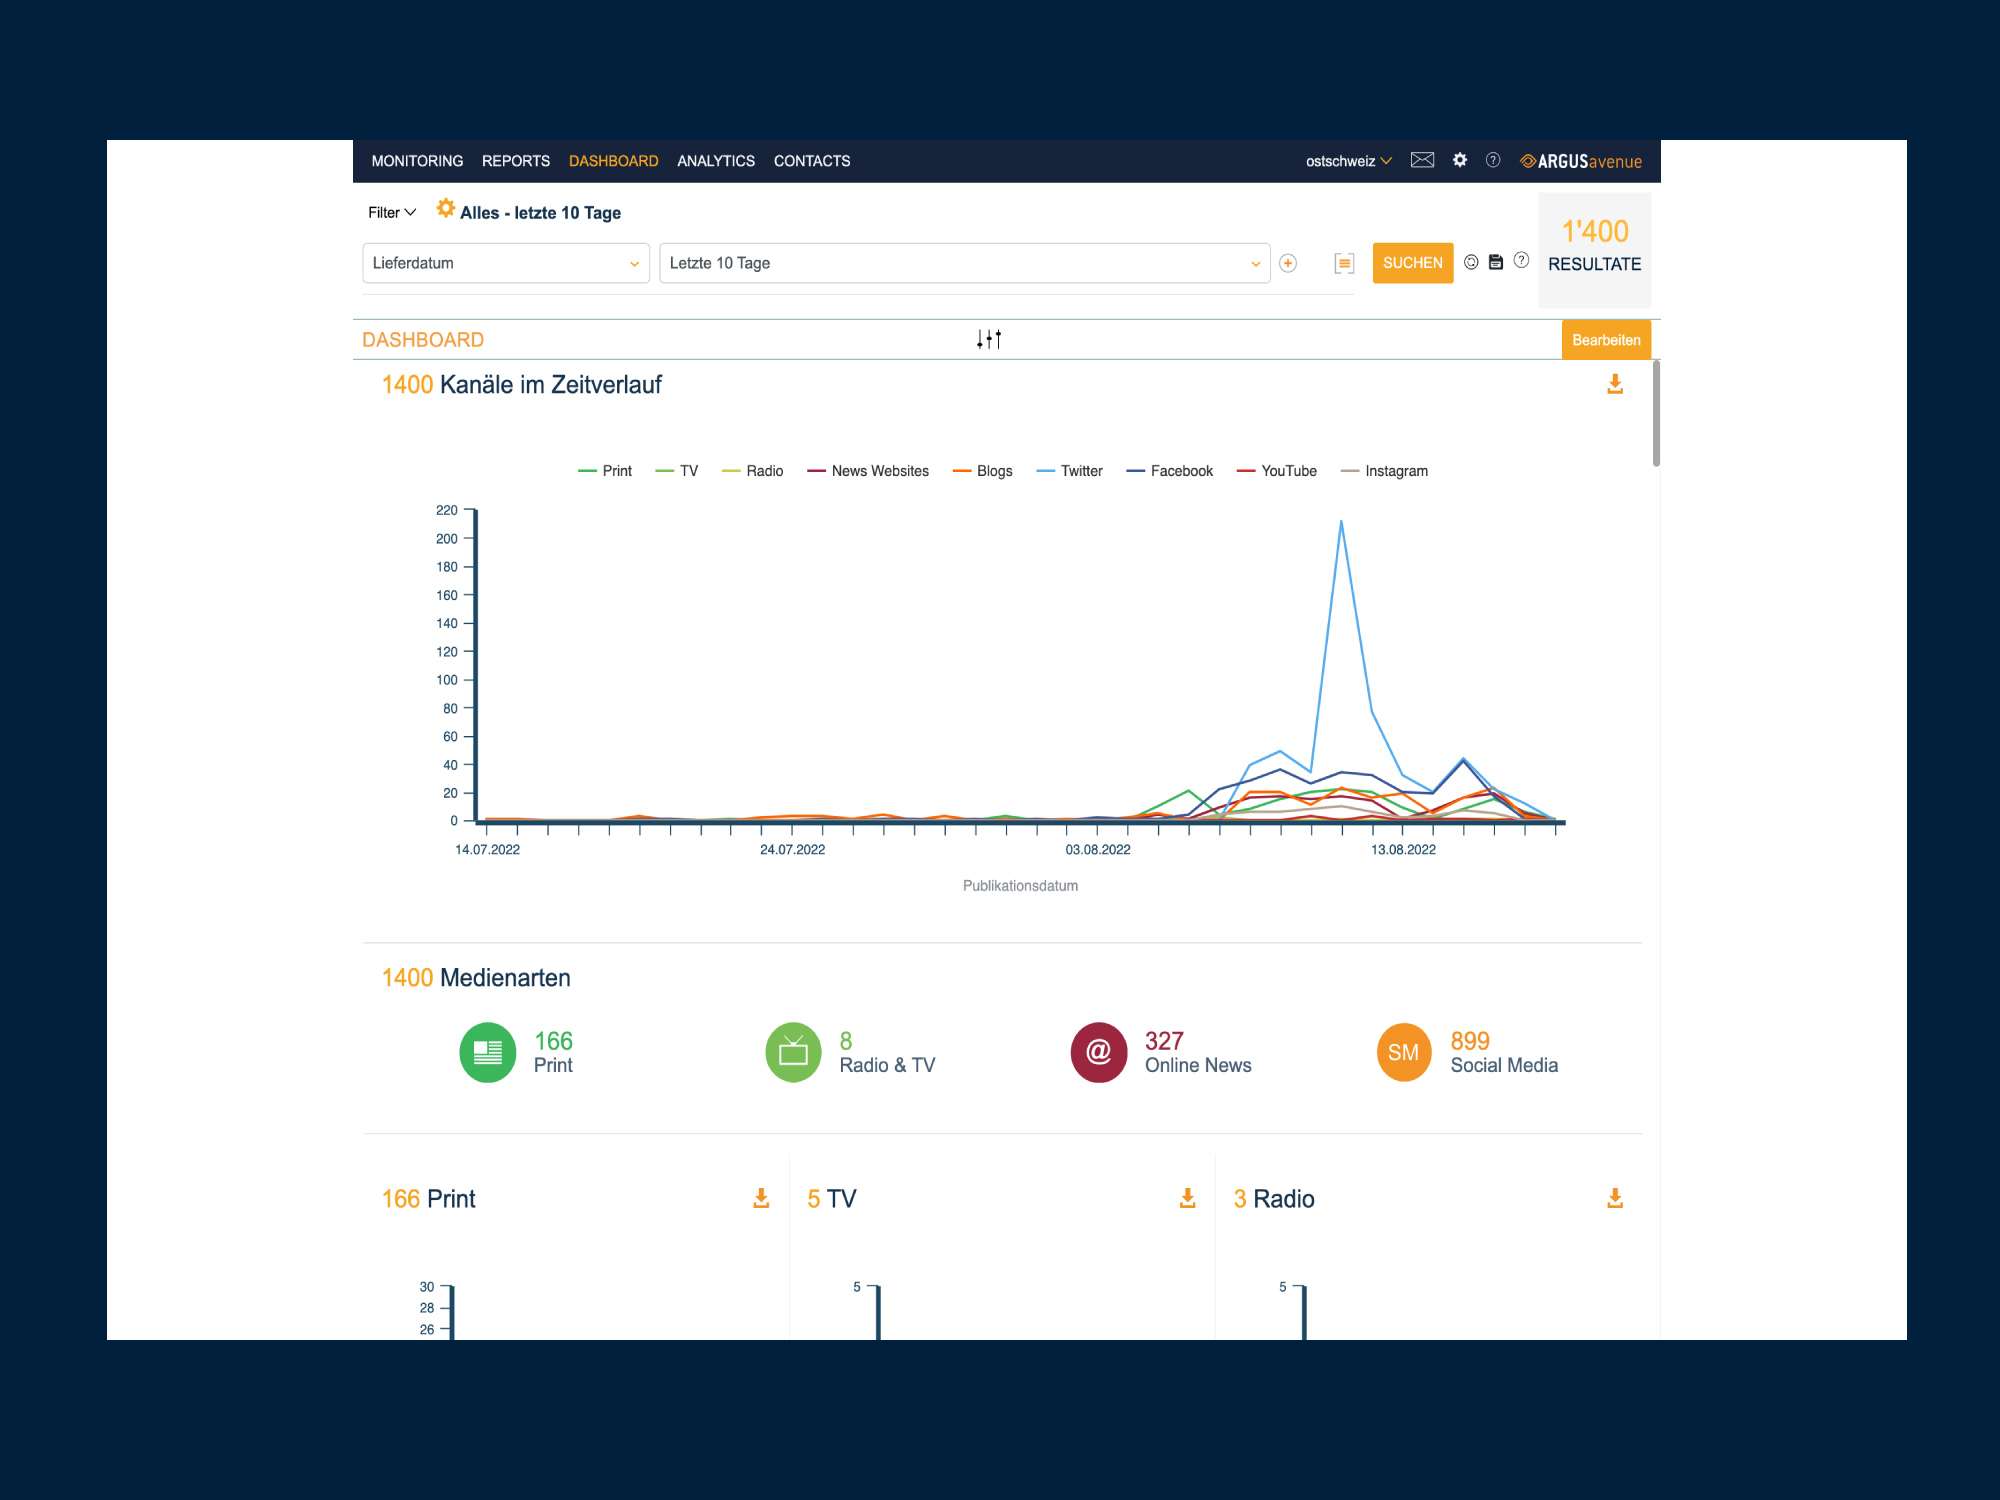Hide the News Websites legend series

[x=879, y=471]
